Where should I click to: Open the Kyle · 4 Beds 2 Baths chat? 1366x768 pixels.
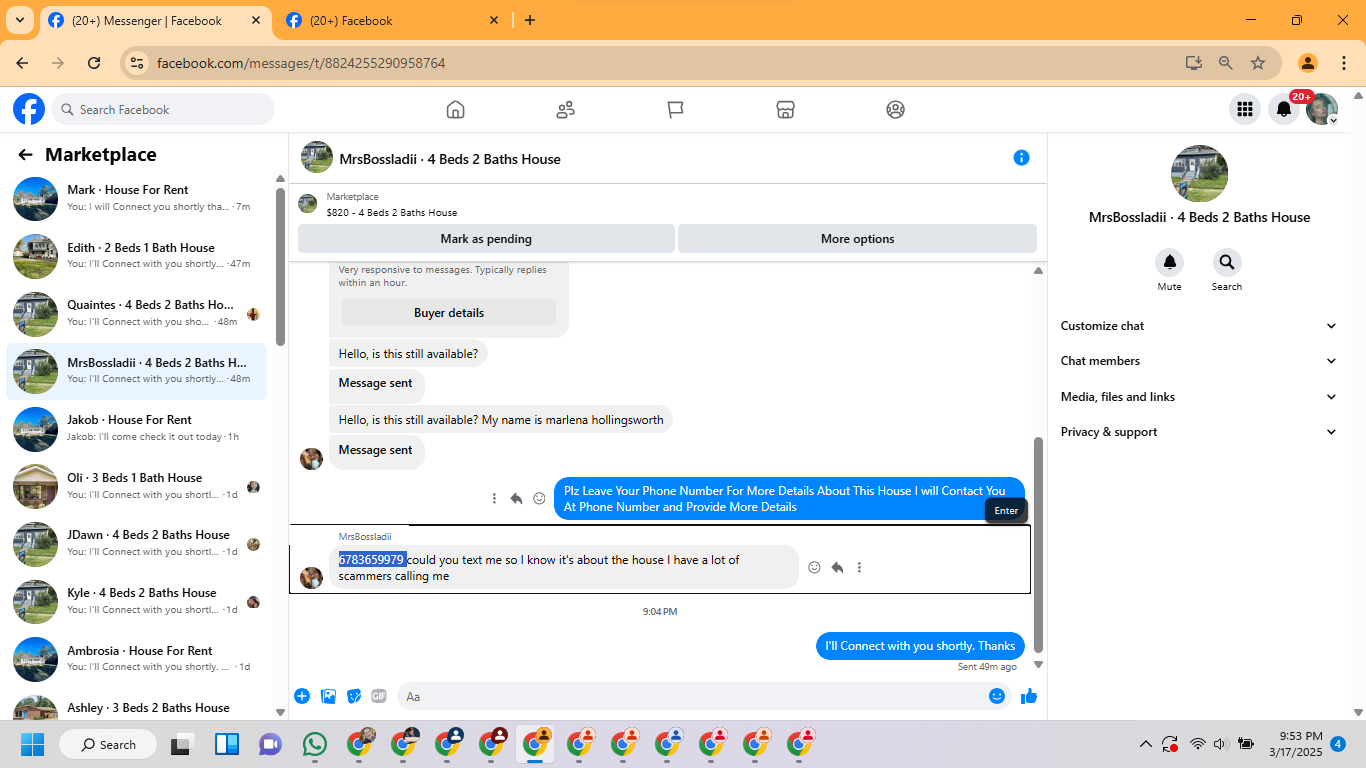click(x=137, y=601)
